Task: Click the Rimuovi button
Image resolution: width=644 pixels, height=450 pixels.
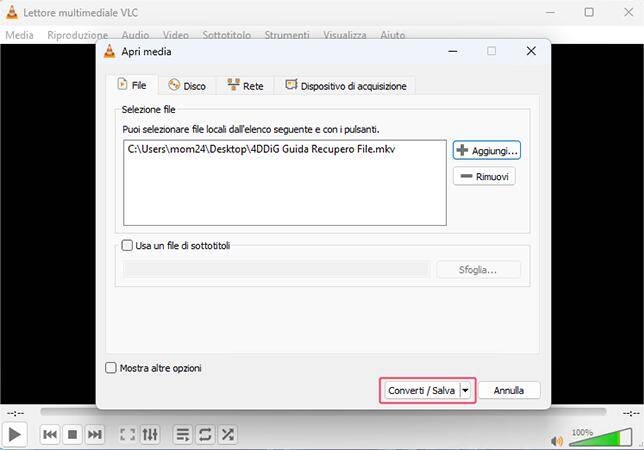Action: pyautogui.click(x=484, y=176)
